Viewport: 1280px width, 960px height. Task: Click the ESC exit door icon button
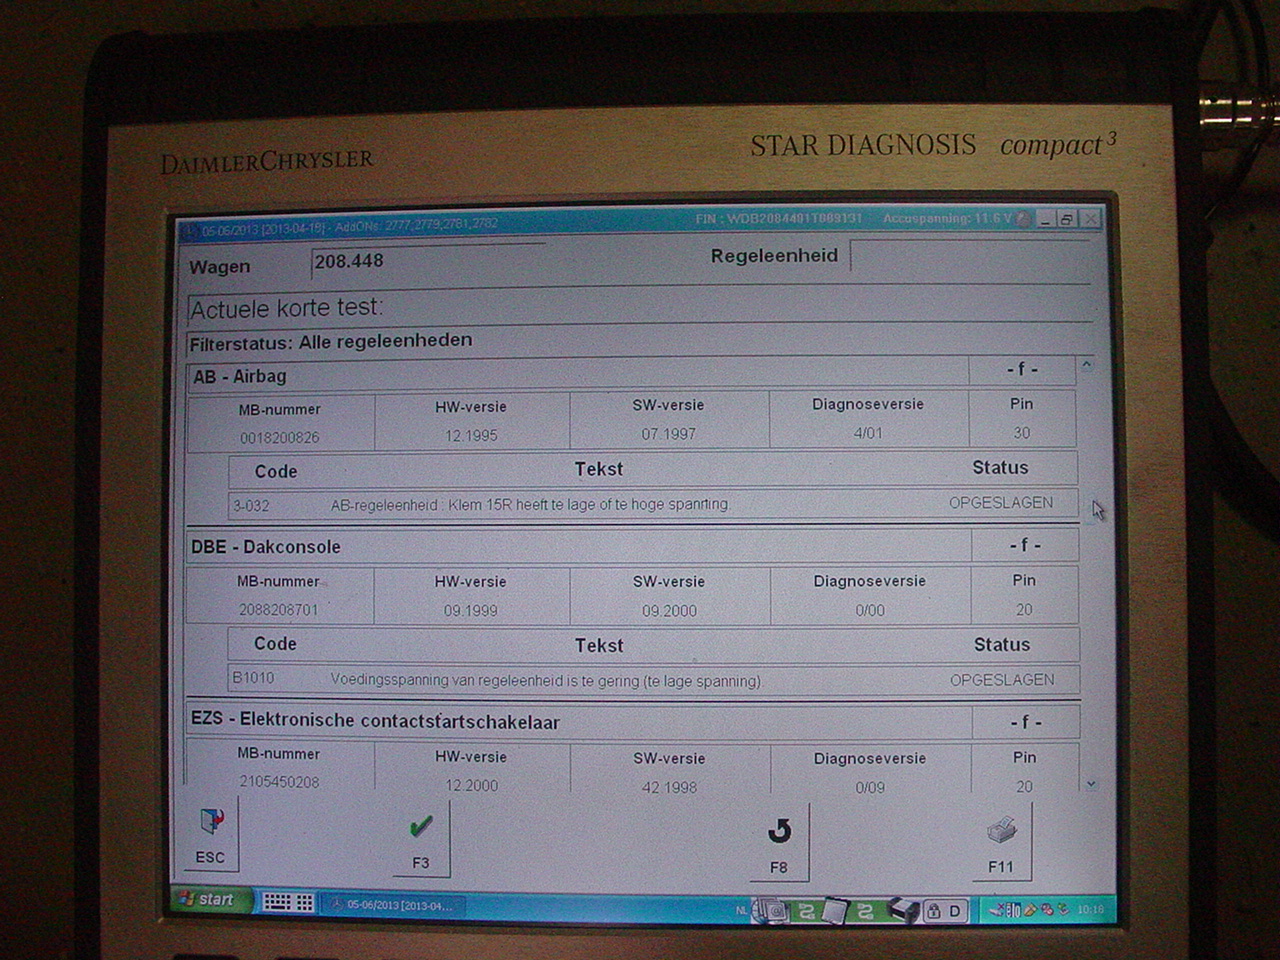(211, 834)
